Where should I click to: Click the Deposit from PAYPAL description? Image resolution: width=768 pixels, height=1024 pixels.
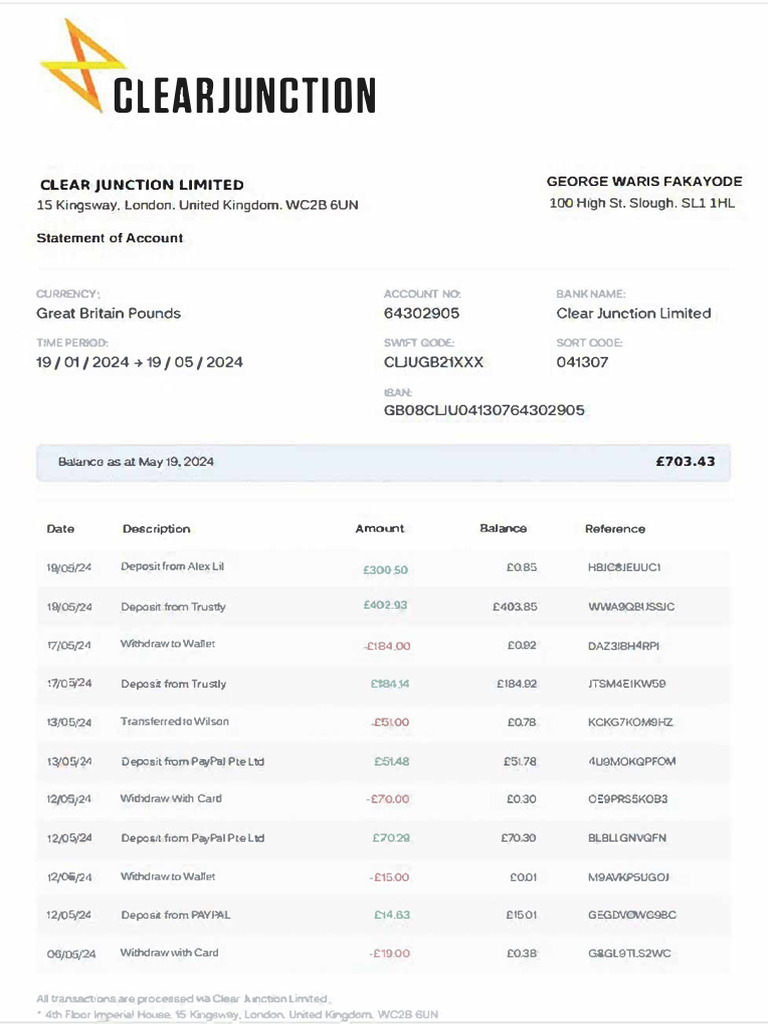pos(176,915)
